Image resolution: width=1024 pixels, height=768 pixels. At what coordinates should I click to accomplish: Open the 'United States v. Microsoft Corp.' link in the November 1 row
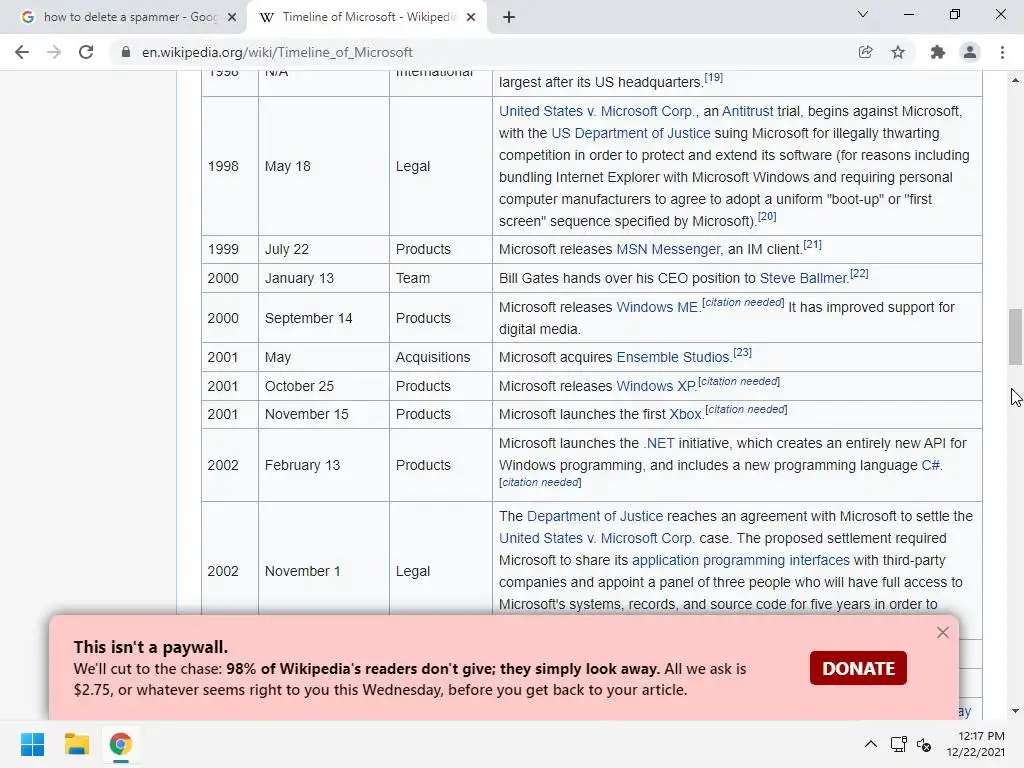click(x=596, y=538)
